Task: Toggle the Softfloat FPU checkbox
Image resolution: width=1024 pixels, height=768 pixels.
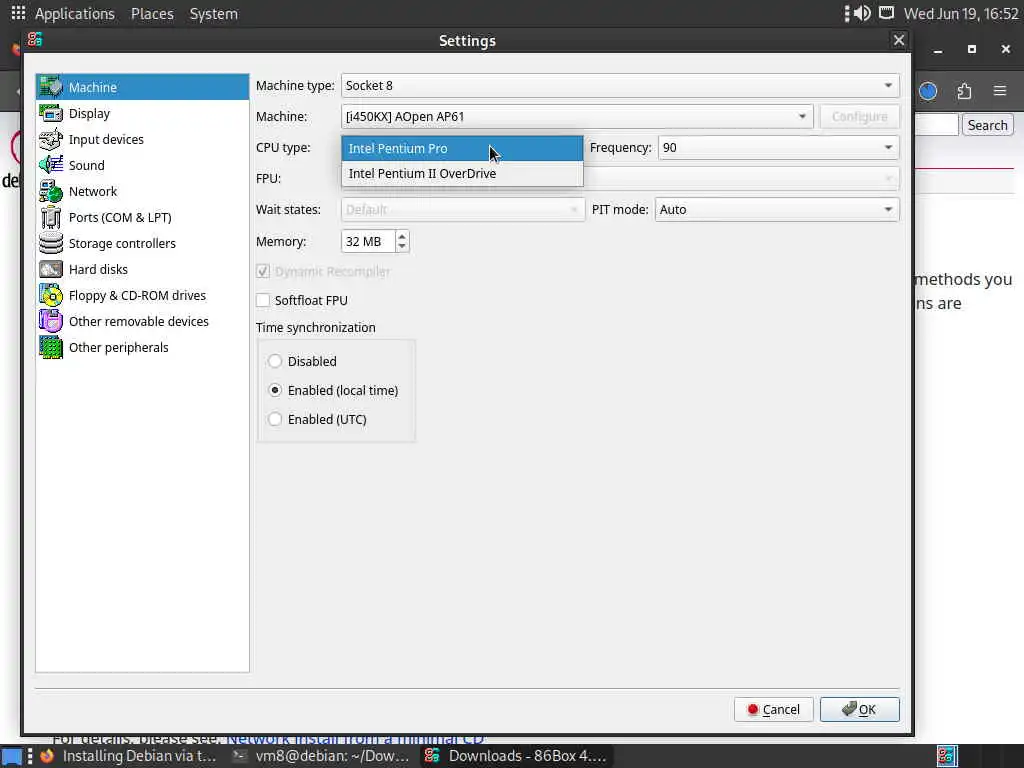Action: click(x=263, y=300)
